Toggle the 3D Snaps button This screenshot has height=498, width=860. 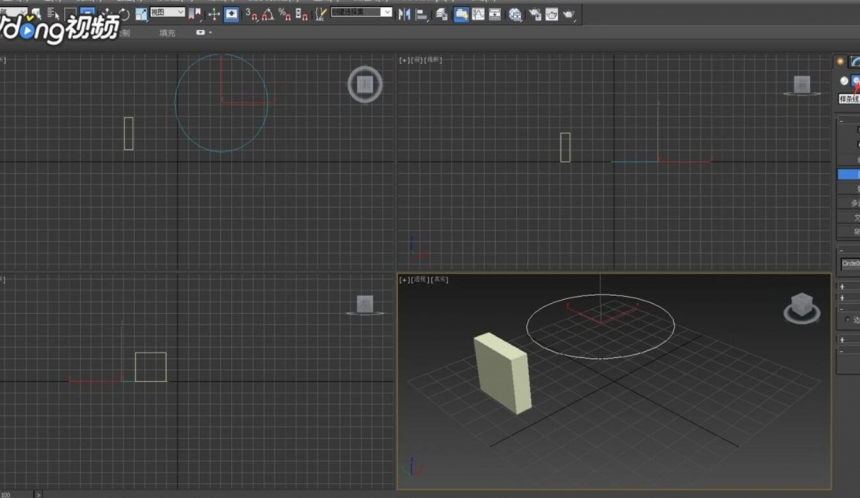click(252, 15)
